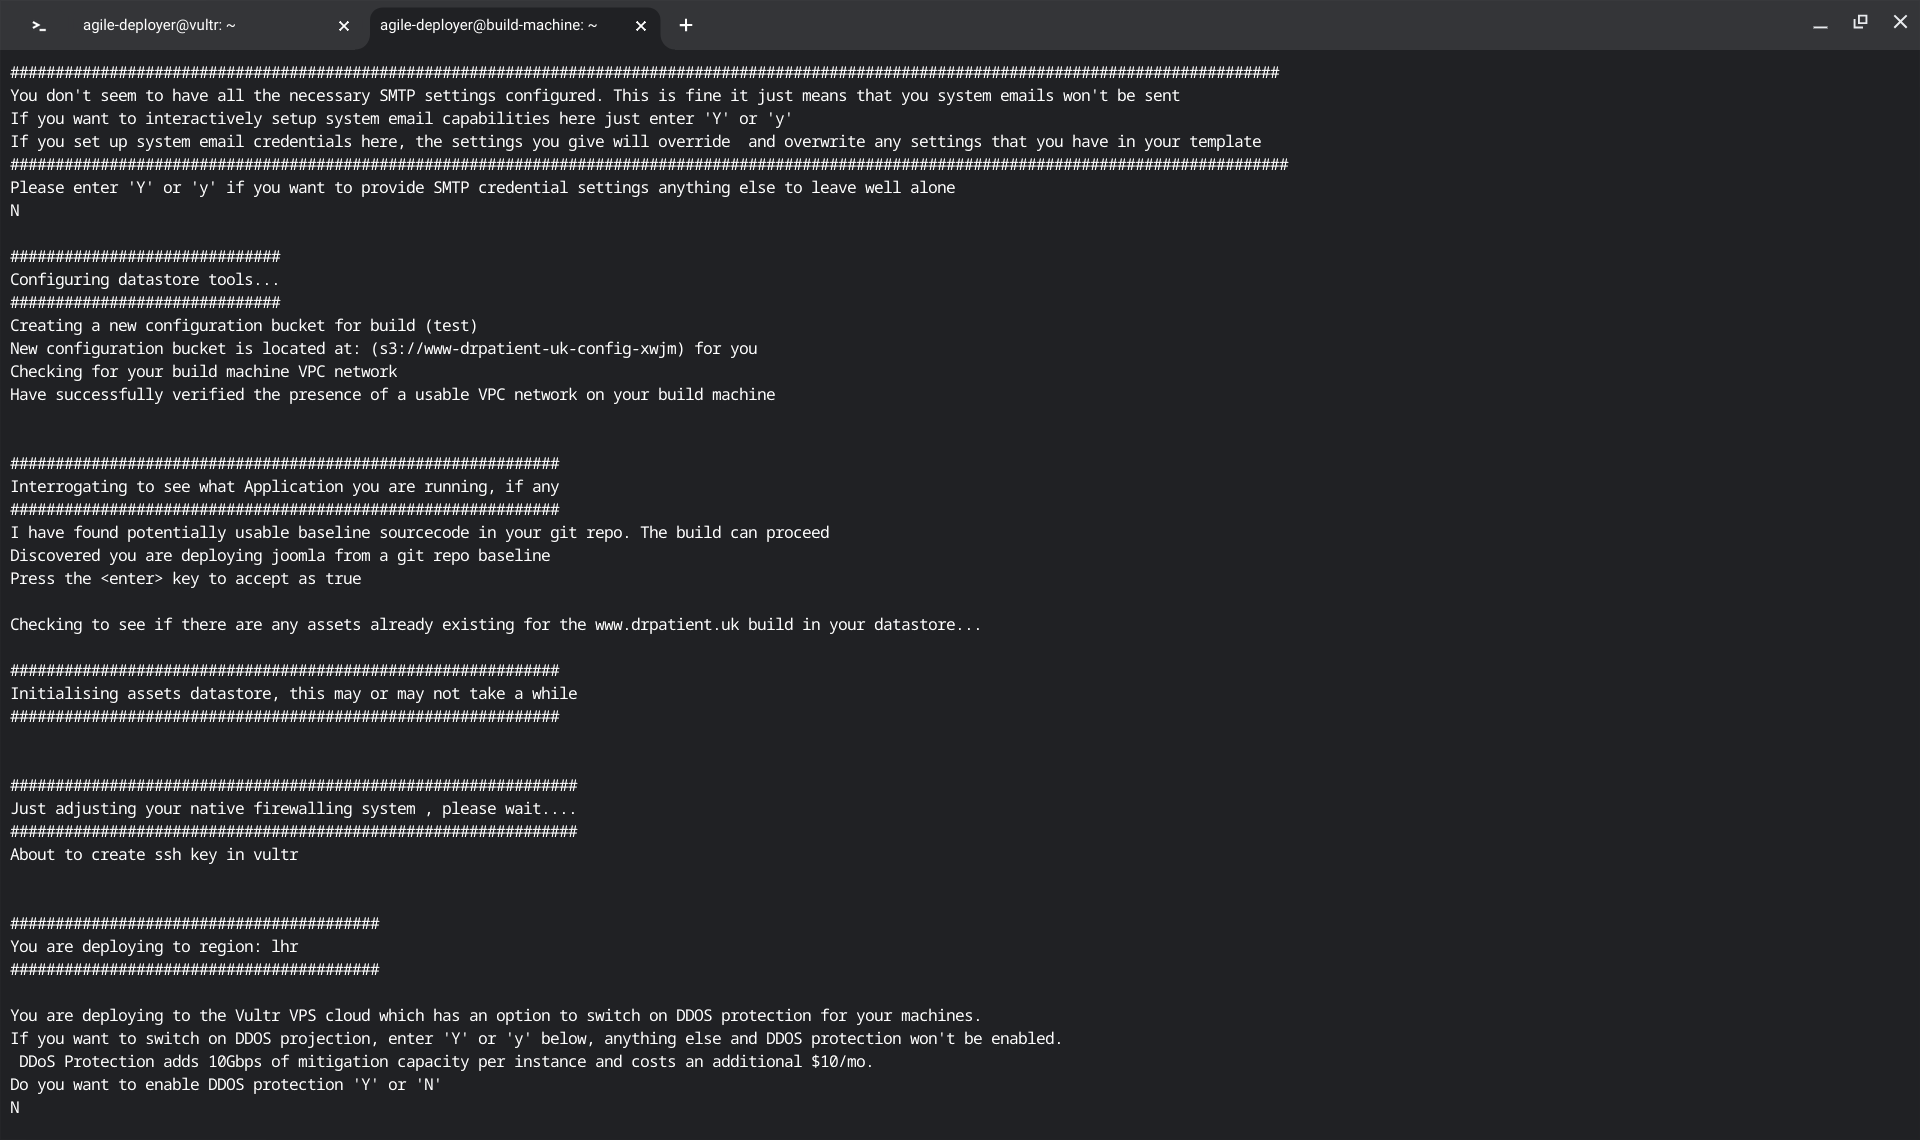Click the 'Initialising assets datastore' message
Viewport: 1920px width, 1140px height.
(x=294, y=694)
